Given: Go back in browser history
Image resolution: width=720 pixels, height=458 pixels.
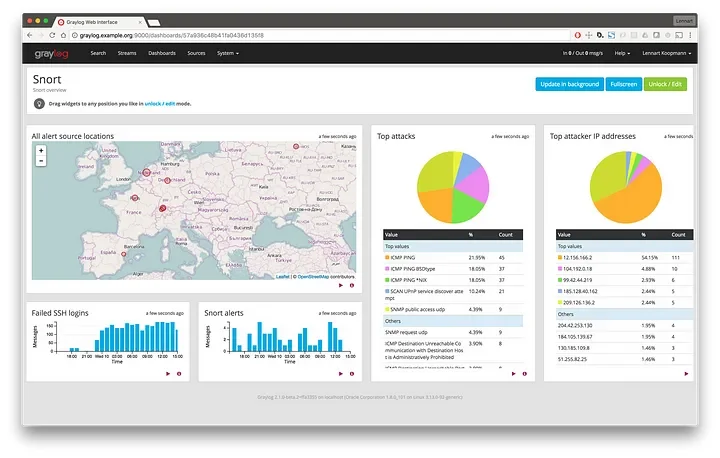Looking at the screenshot, I should pos(30,35).
